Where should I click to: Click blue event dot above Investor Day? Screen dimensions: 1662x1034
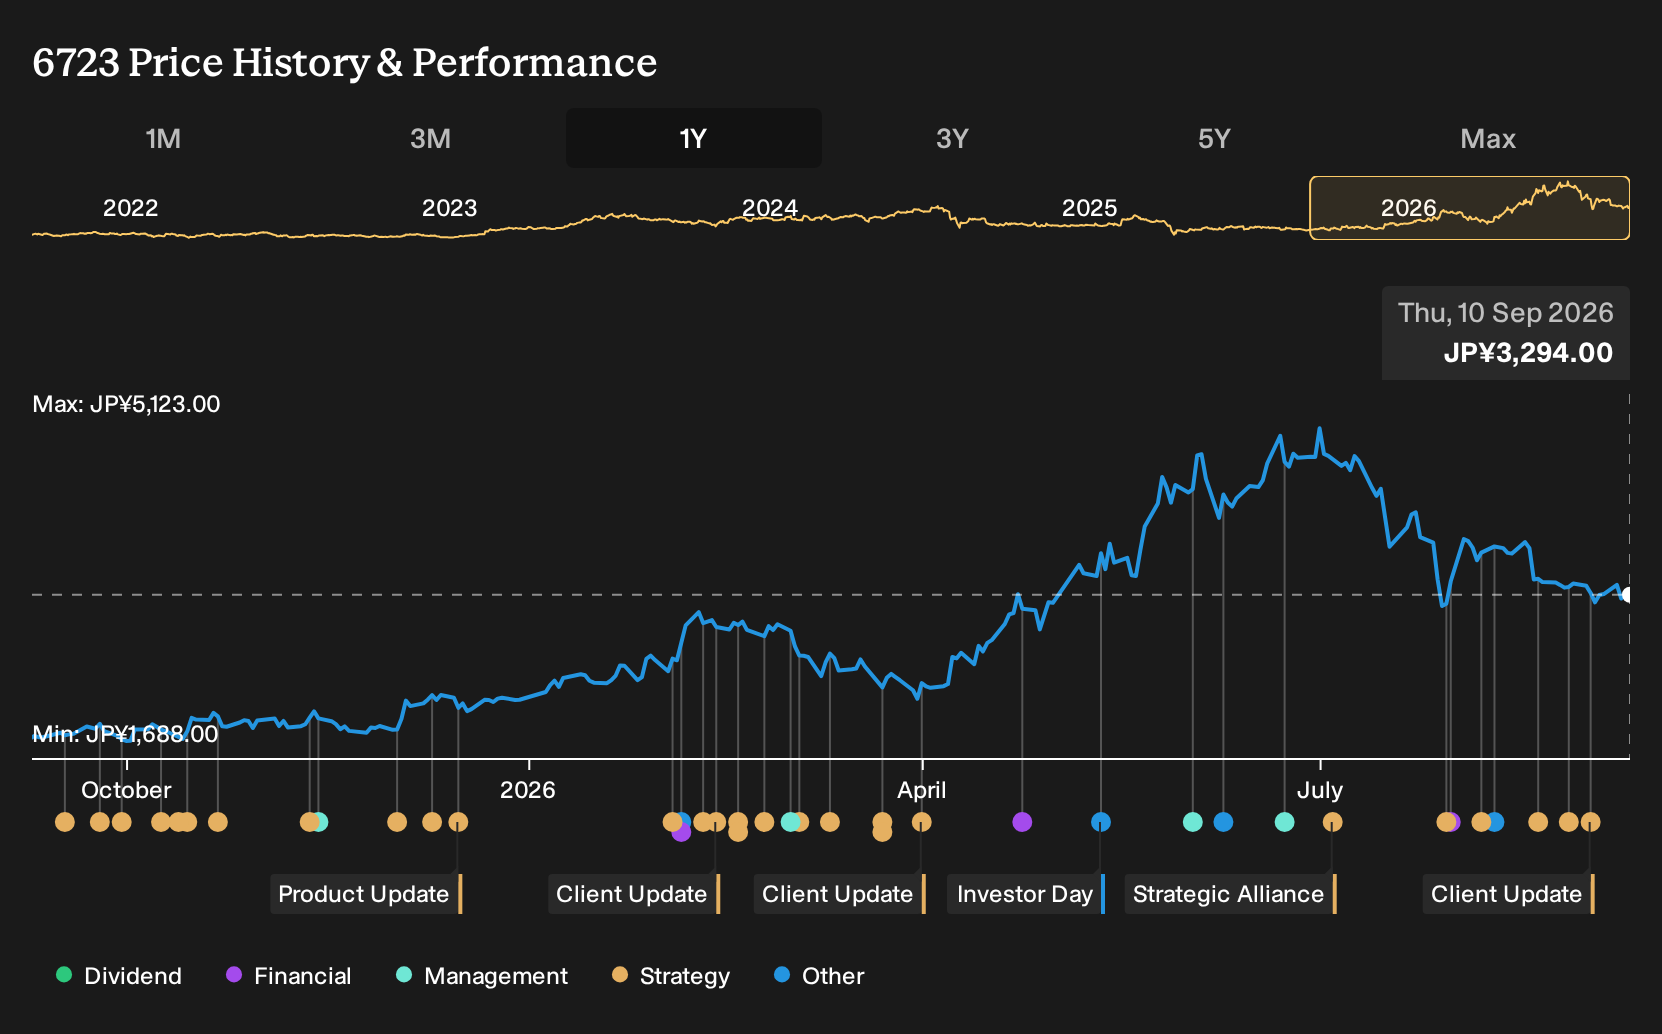tap(1101, 822)
